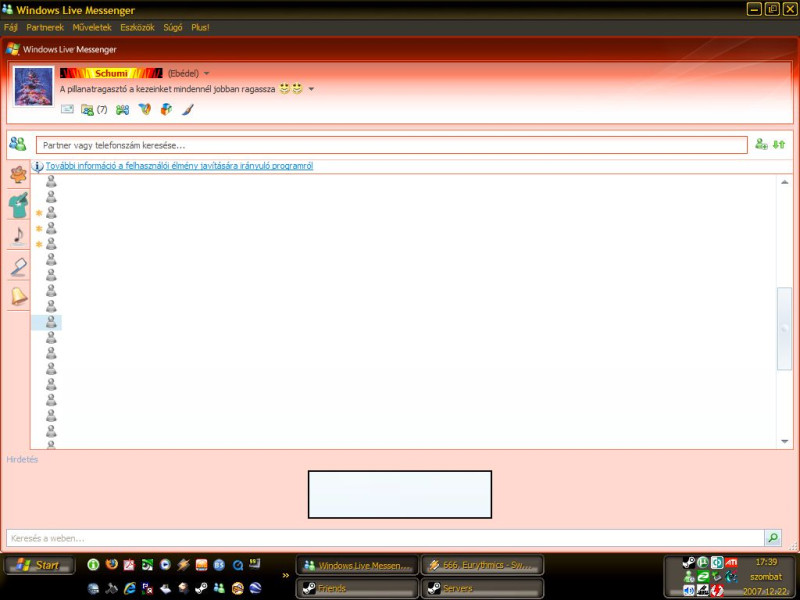The image size is (800, 600).
Task: Open the paintbrush color scheme icon
Action: pos(188,109)
